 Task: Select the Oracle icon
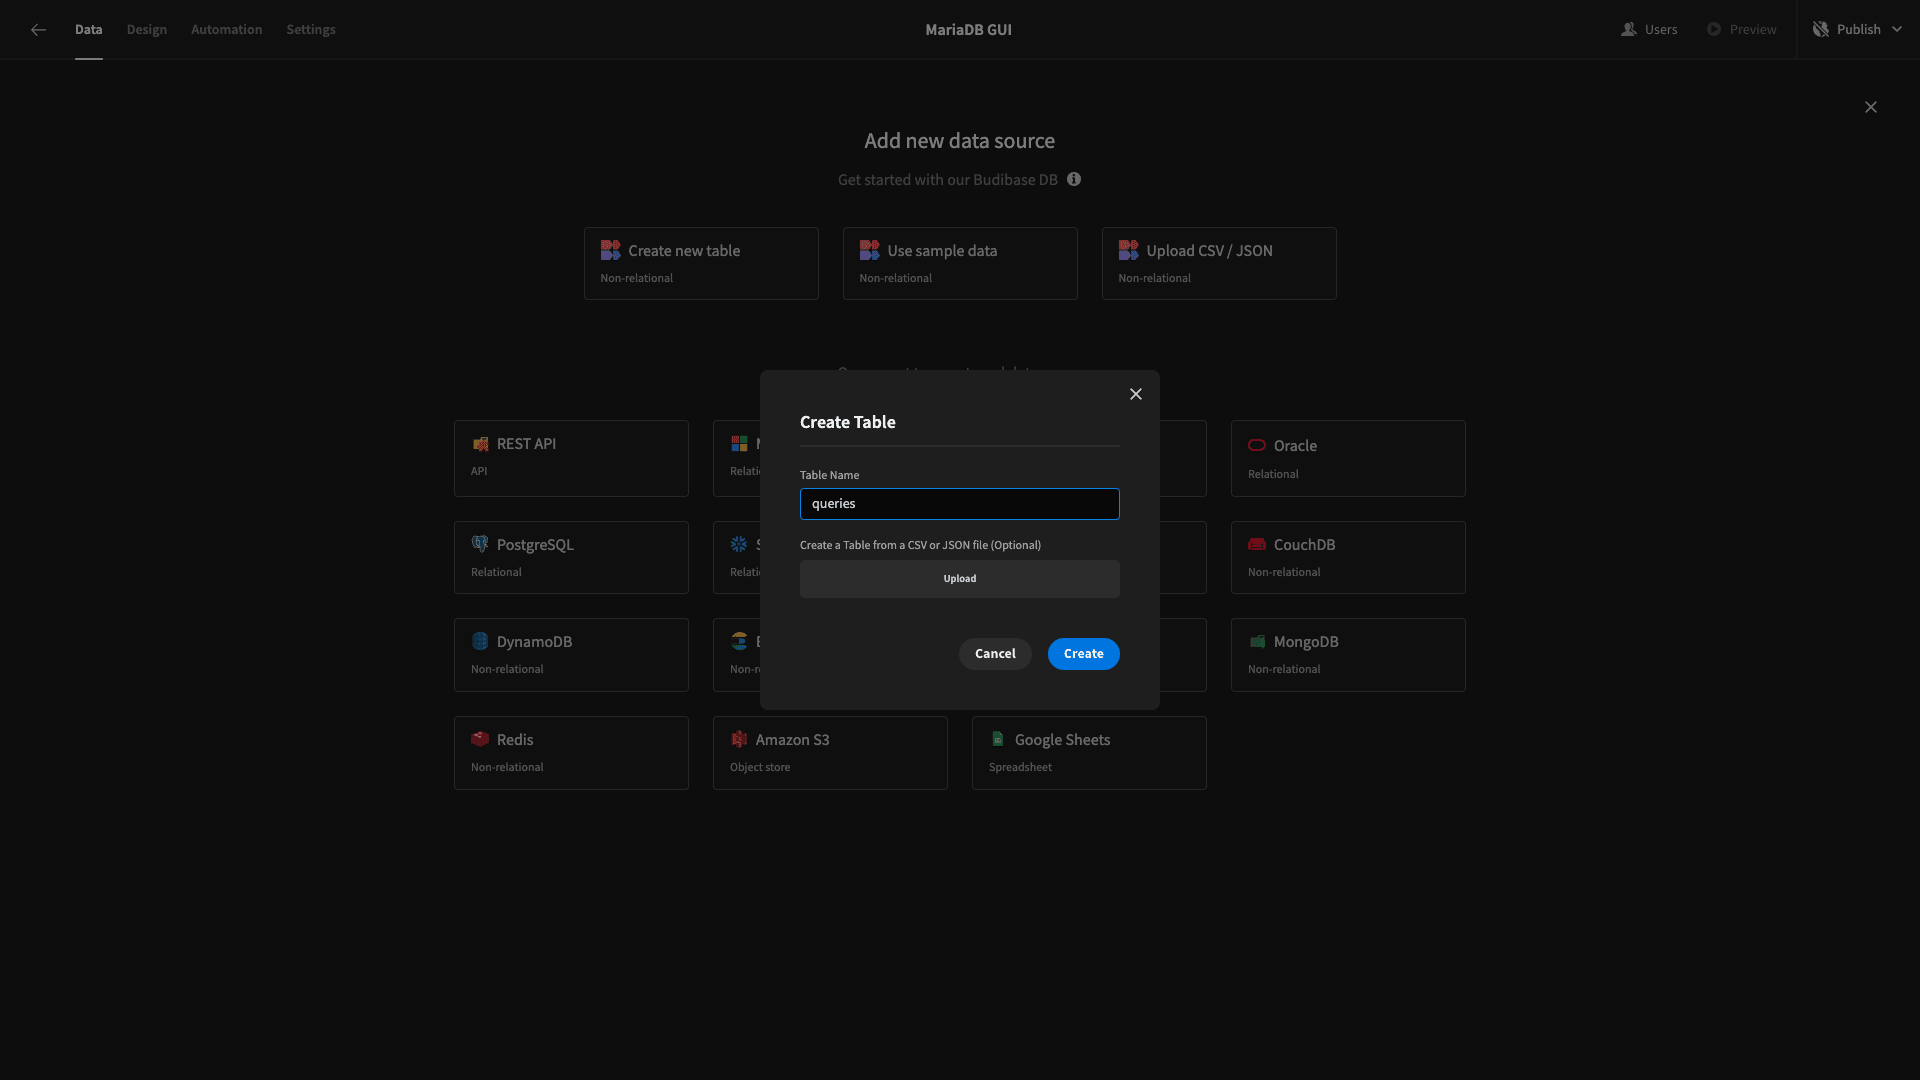click(1257, 445)
